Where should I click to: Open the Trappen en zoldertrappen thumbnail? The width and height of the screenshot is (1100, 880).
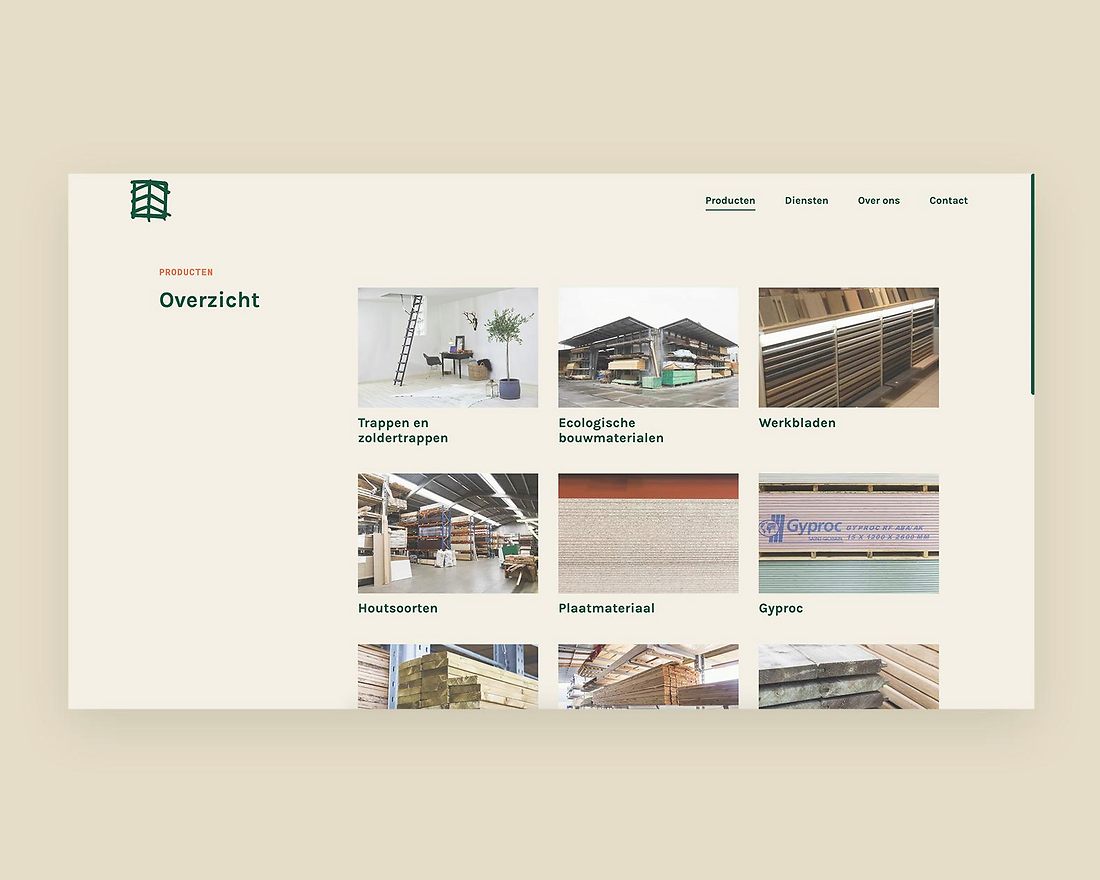coord(448,347)
